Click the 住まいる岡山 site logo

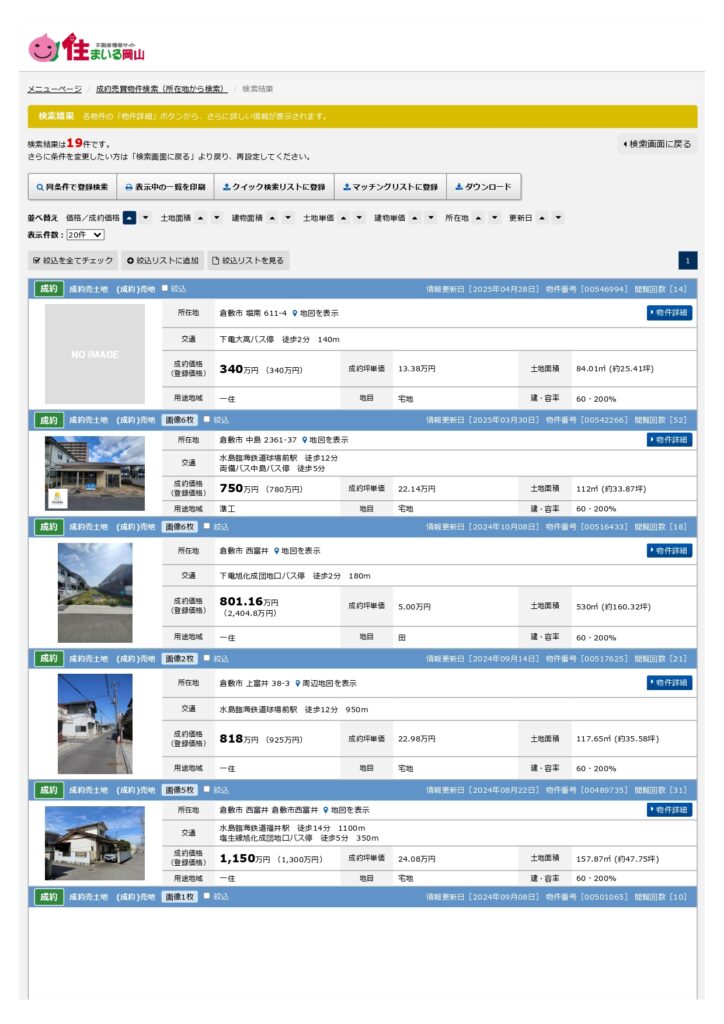point(86,48)
